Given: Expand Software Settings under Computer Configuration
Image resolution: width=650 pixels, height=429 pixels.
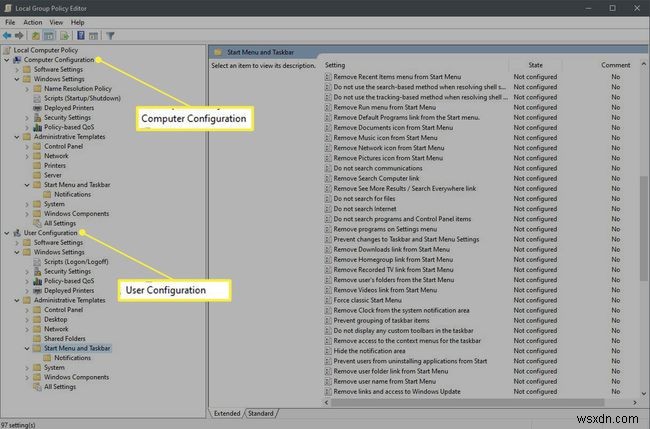Looking at the screenshot, I should pos(17,70).
